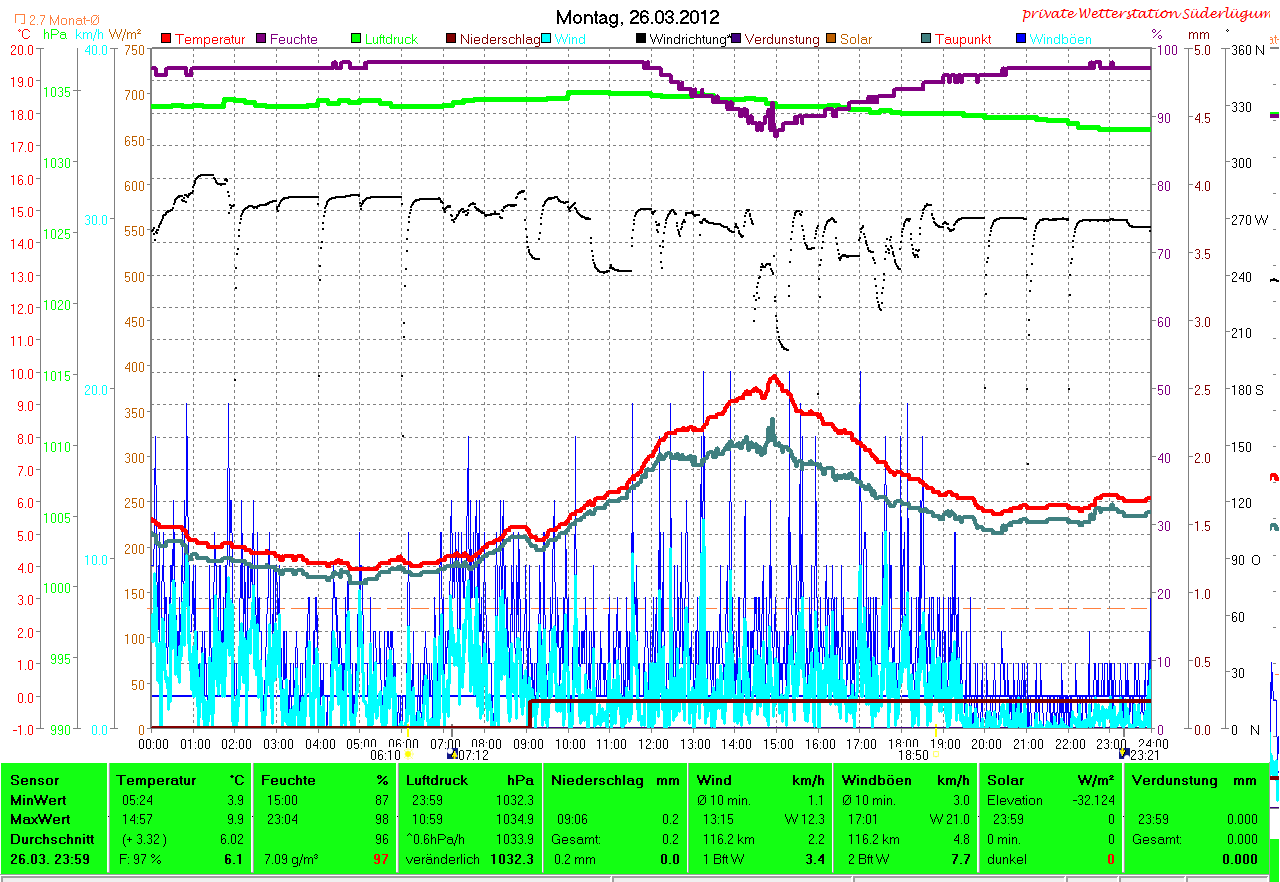Click the Windböen header in data table
The height and width of the screenshot is (882, 1280).
[875, 780]
